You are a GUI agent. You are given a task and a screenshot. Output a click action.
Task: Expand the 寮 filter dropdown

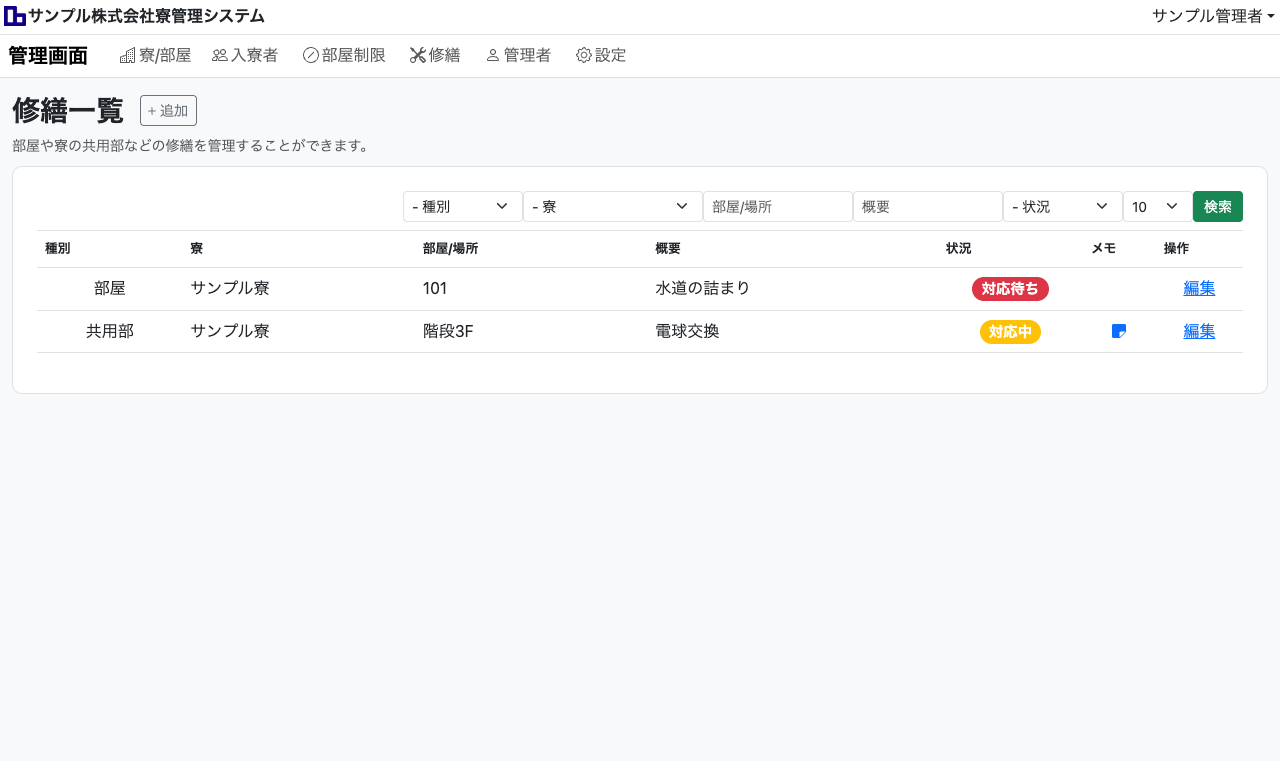(x=612, y=207)
